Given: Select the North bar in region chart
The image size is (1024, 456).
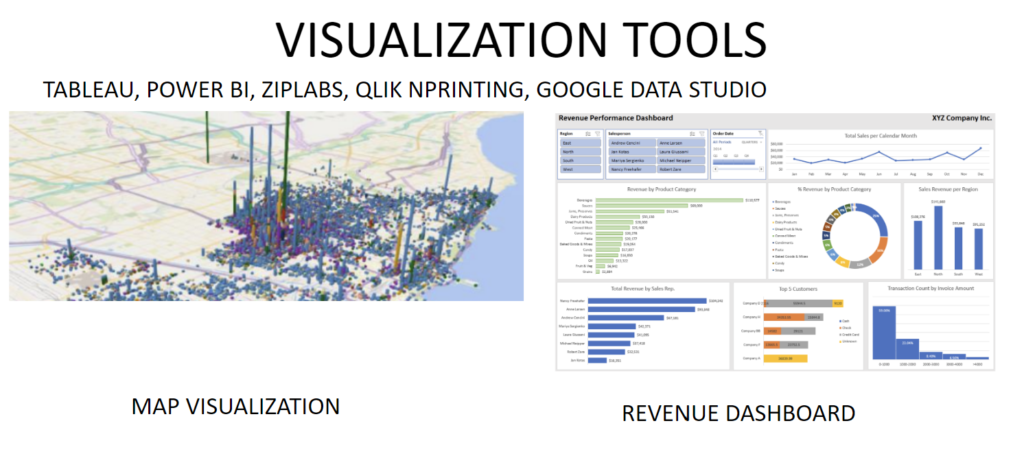Looking at the screenshot, I should pos(938,237).
